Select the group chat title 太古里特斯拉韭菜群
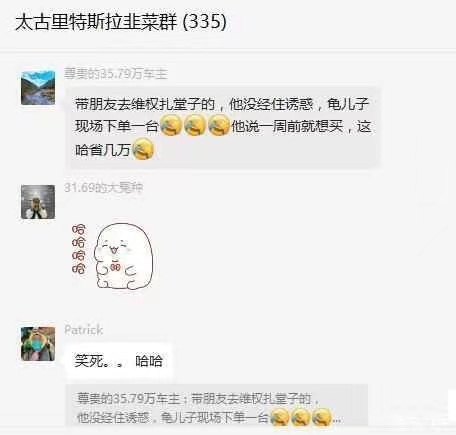This screenshot has width=456, height=435. point(96,22)
